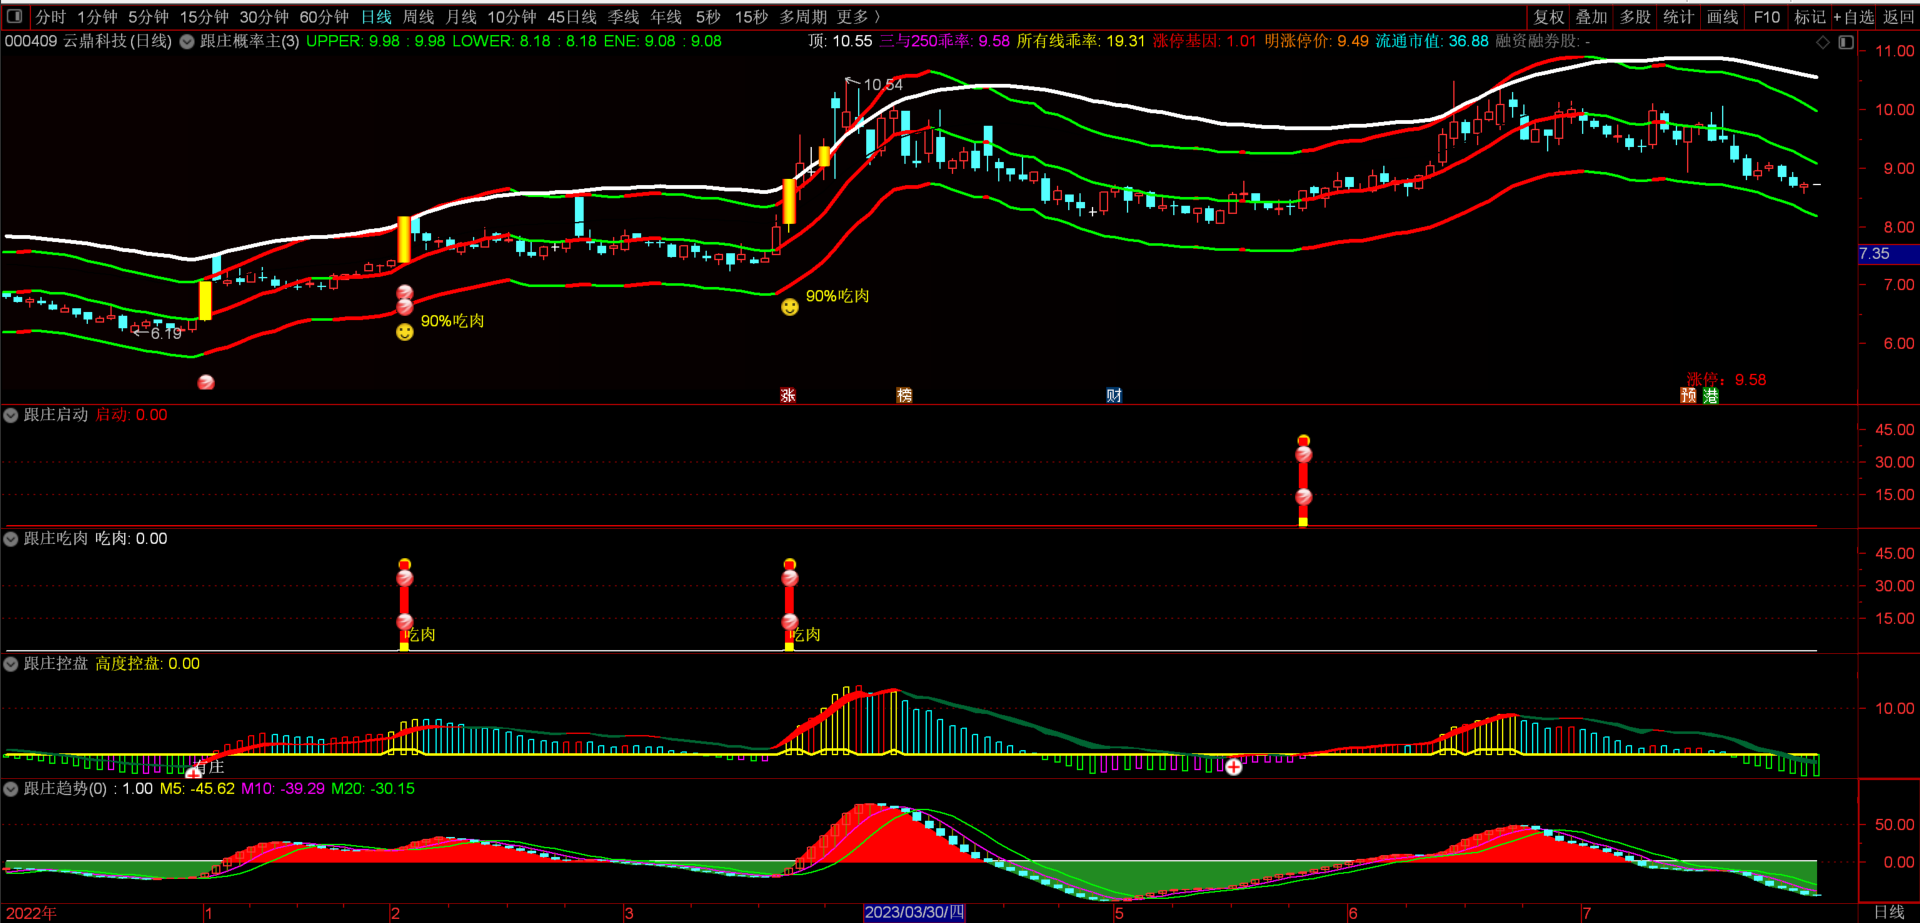Click the circular plus marker in 跟庄控盘 panel
This screenshot has width=1920, height=923.
click(1234, 767)
